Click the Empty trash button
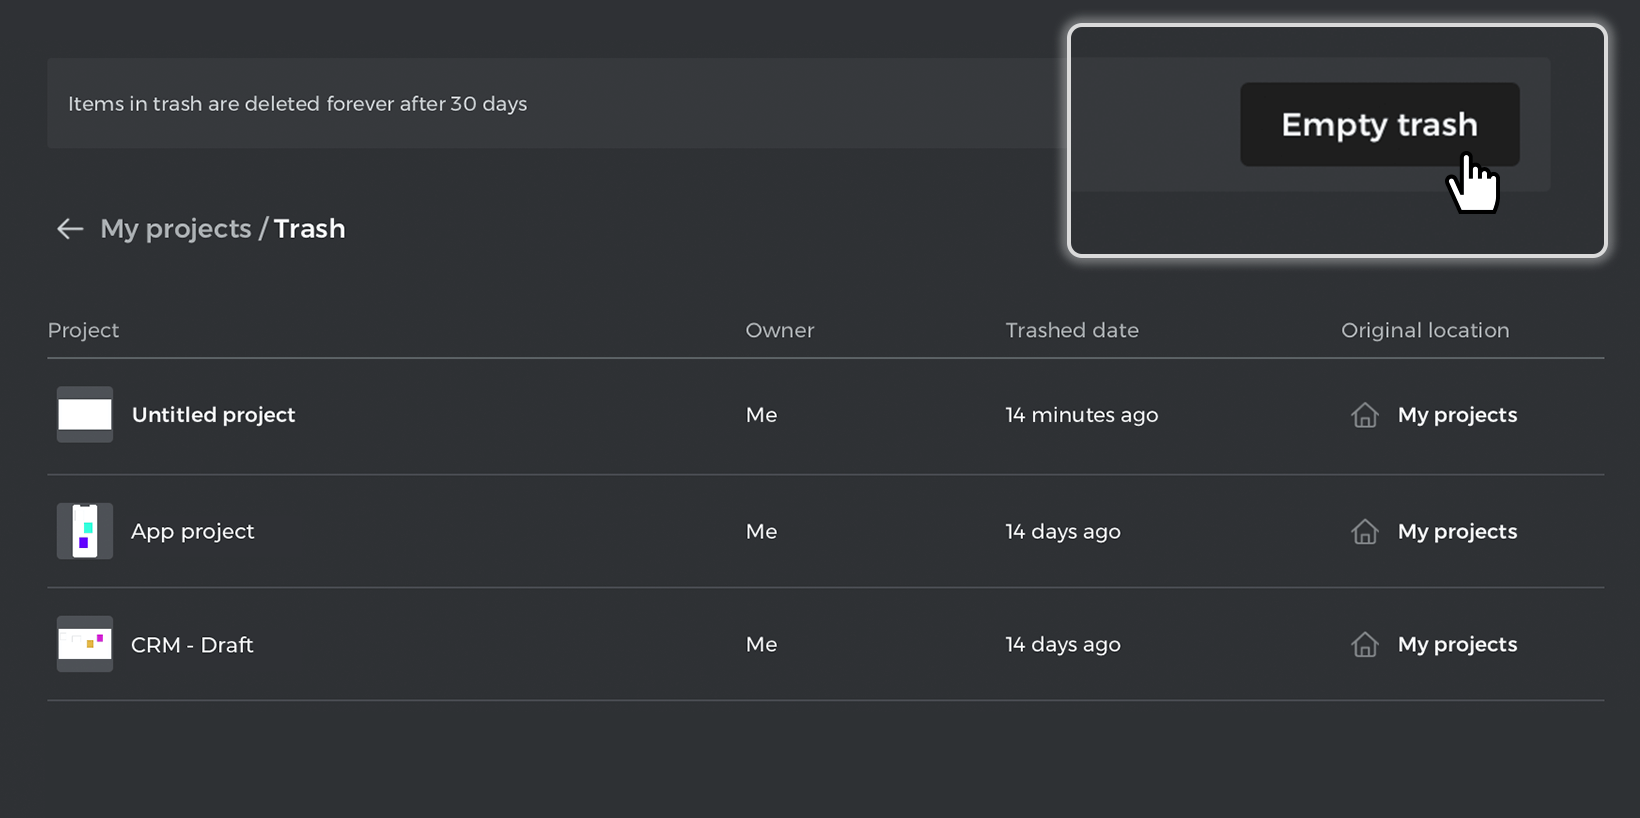The height and width of the screenshot is (818, 1640). [x=1379, y=124]
